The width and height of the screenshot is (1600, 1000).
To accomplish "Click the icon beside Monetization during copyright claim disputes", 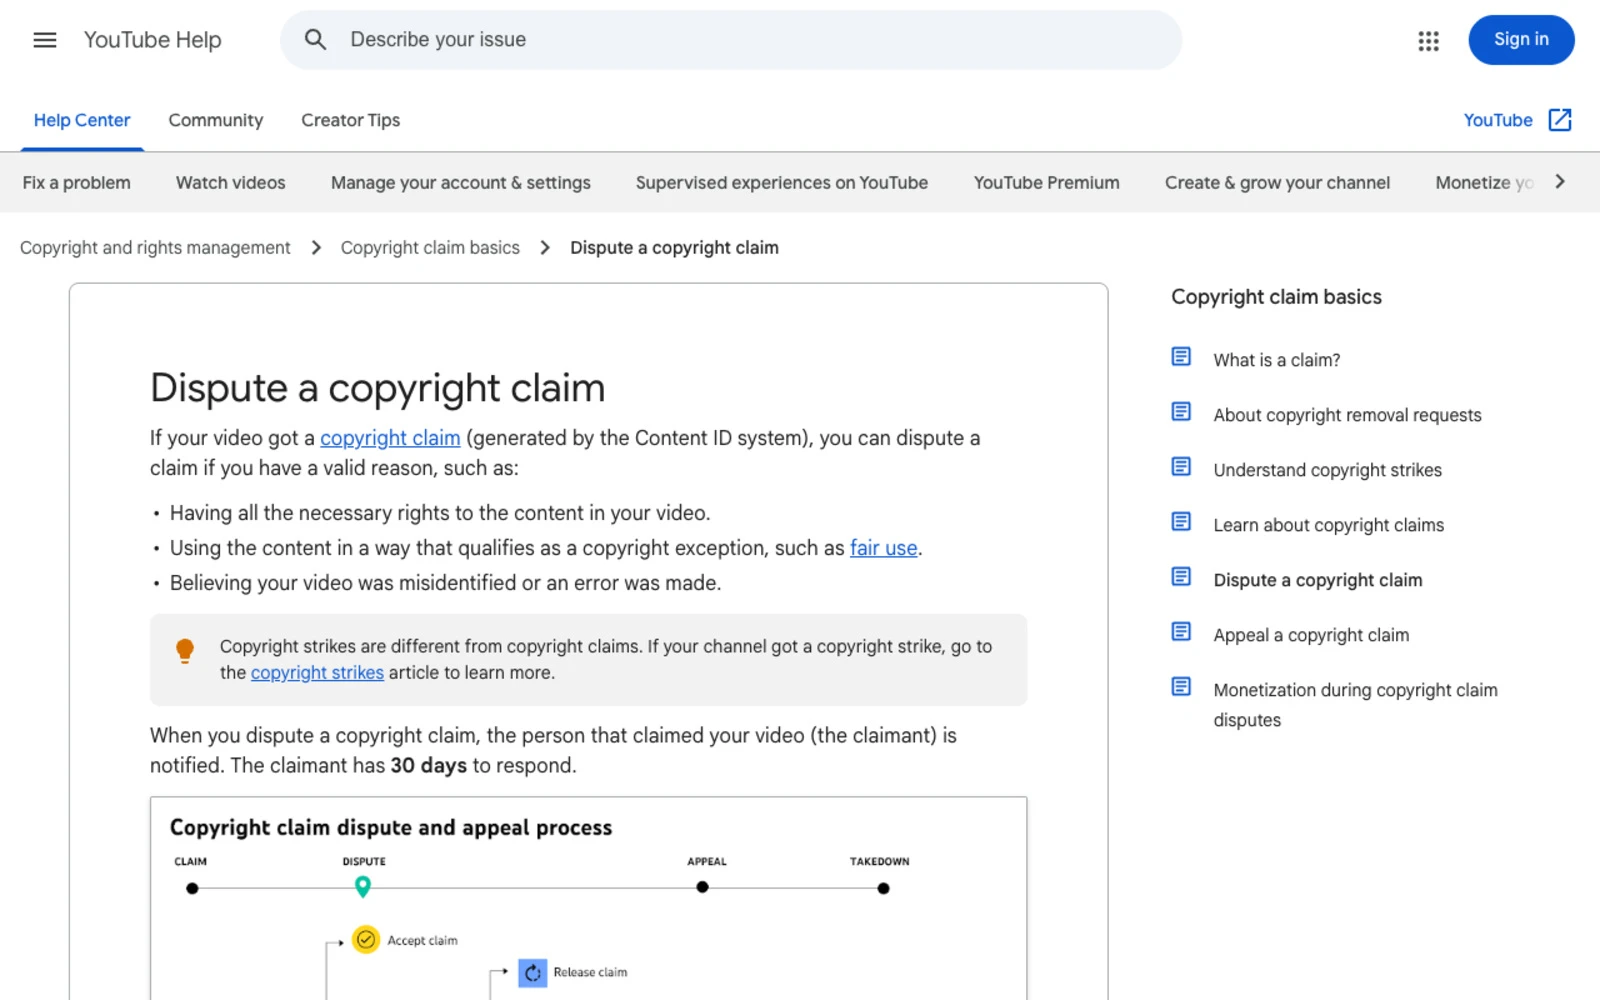I will (1181, 687).
